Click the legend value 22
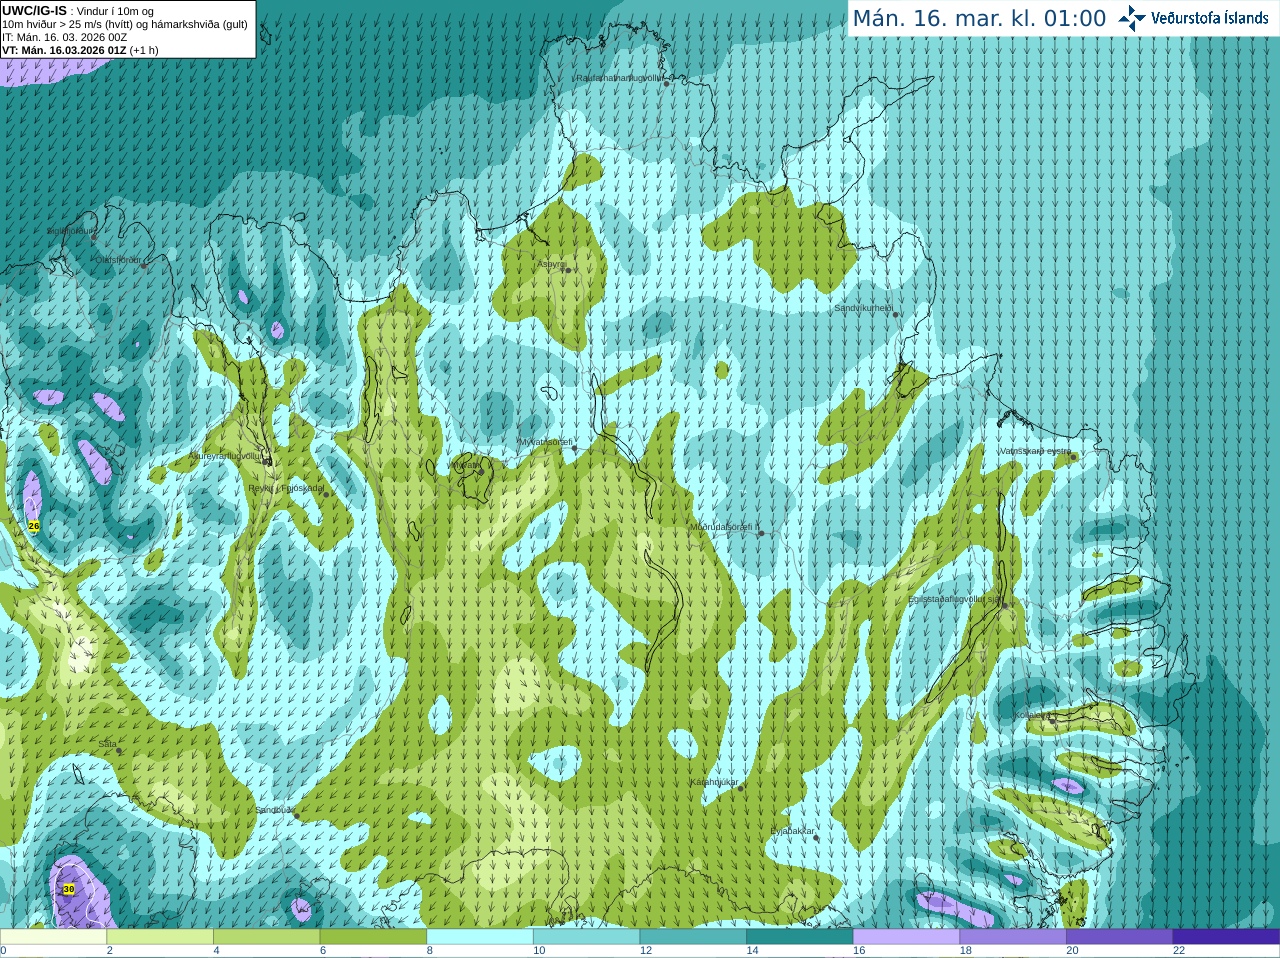 pyautogui.click(x=1179, y=951)
